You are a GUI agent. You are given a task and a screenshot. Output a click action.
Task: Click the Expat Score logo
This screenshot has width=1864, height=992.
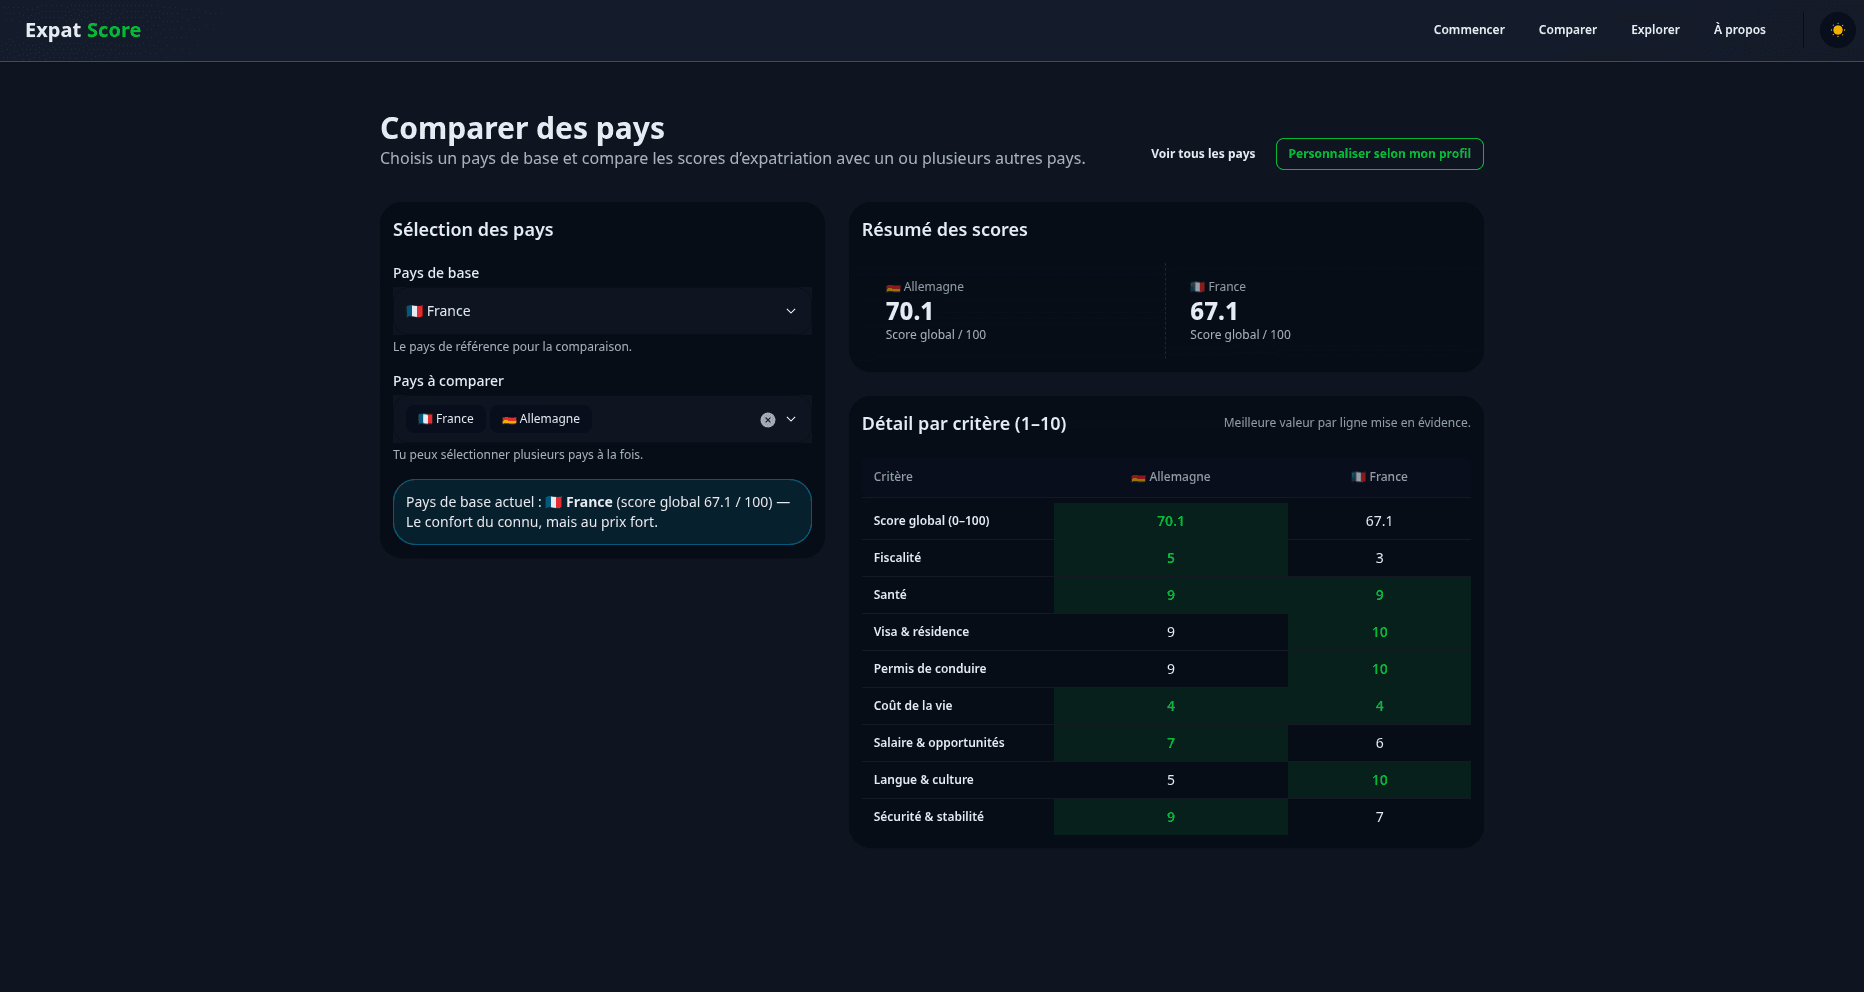[83, 30]
